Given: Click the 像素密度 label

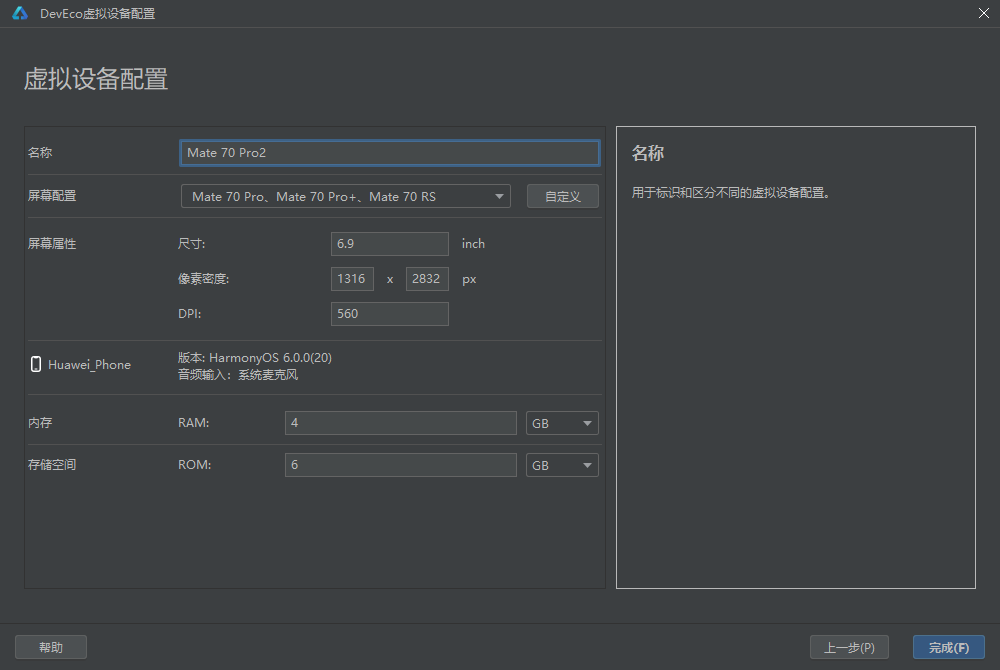Looking at the screenshot, I should click(203, 279).
